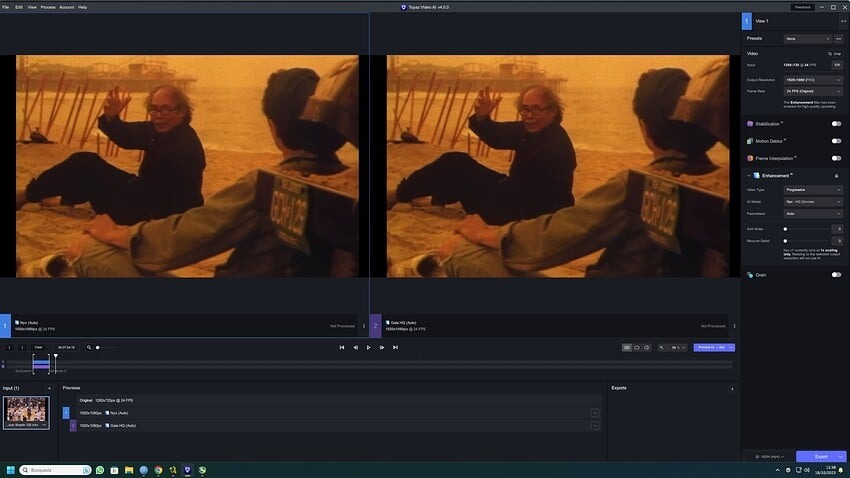Collapse the Enhancement section chevron

coord(749,176)
